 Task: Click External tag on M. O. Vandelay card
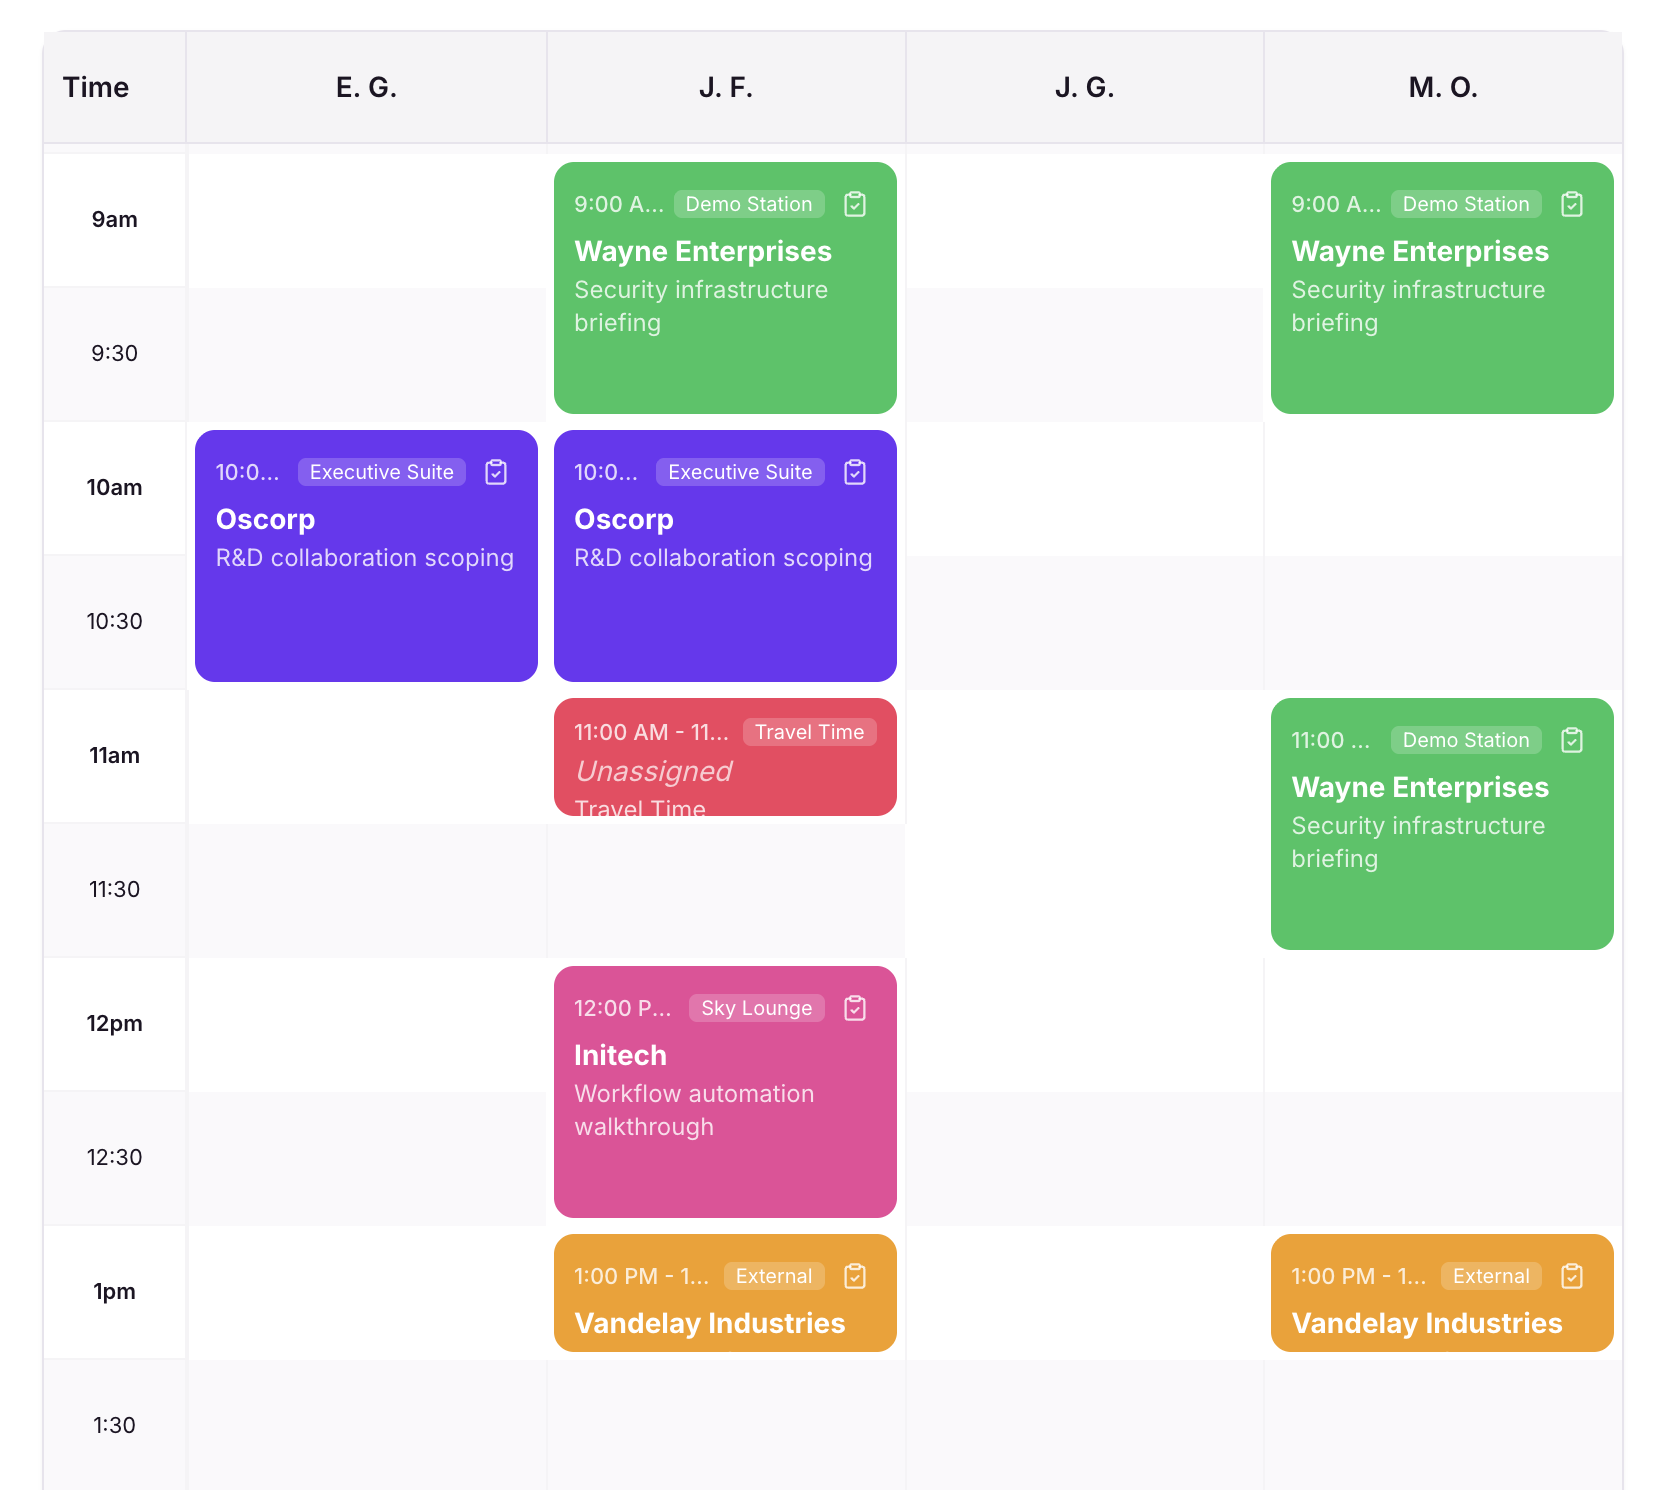(1491, 1276)
